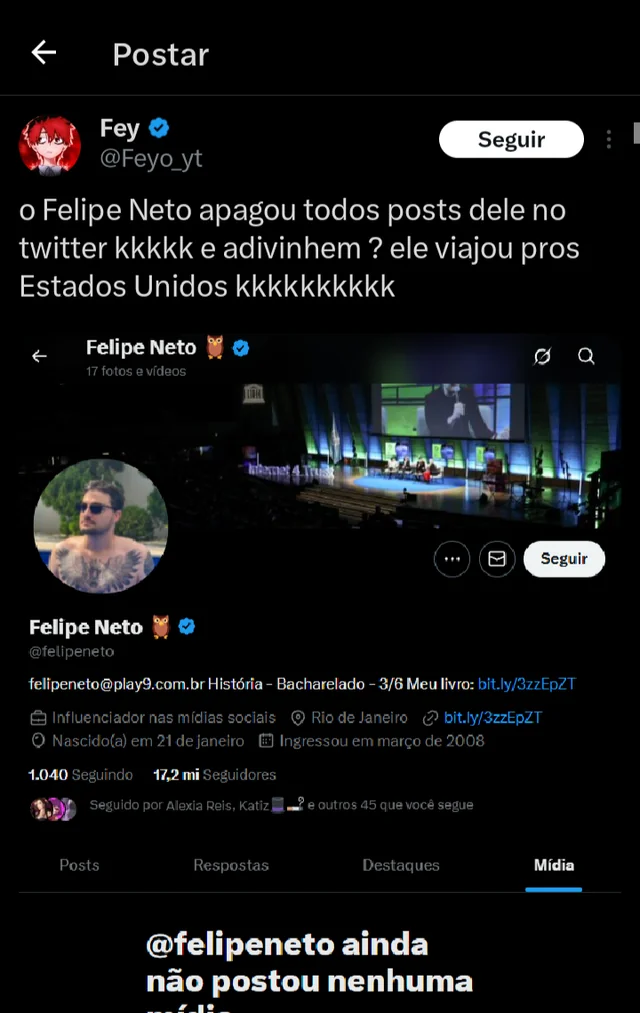Open the bit.ly/3zzEpZT link in bio text
Screen dimensions: 640x1013
point(526,684)
